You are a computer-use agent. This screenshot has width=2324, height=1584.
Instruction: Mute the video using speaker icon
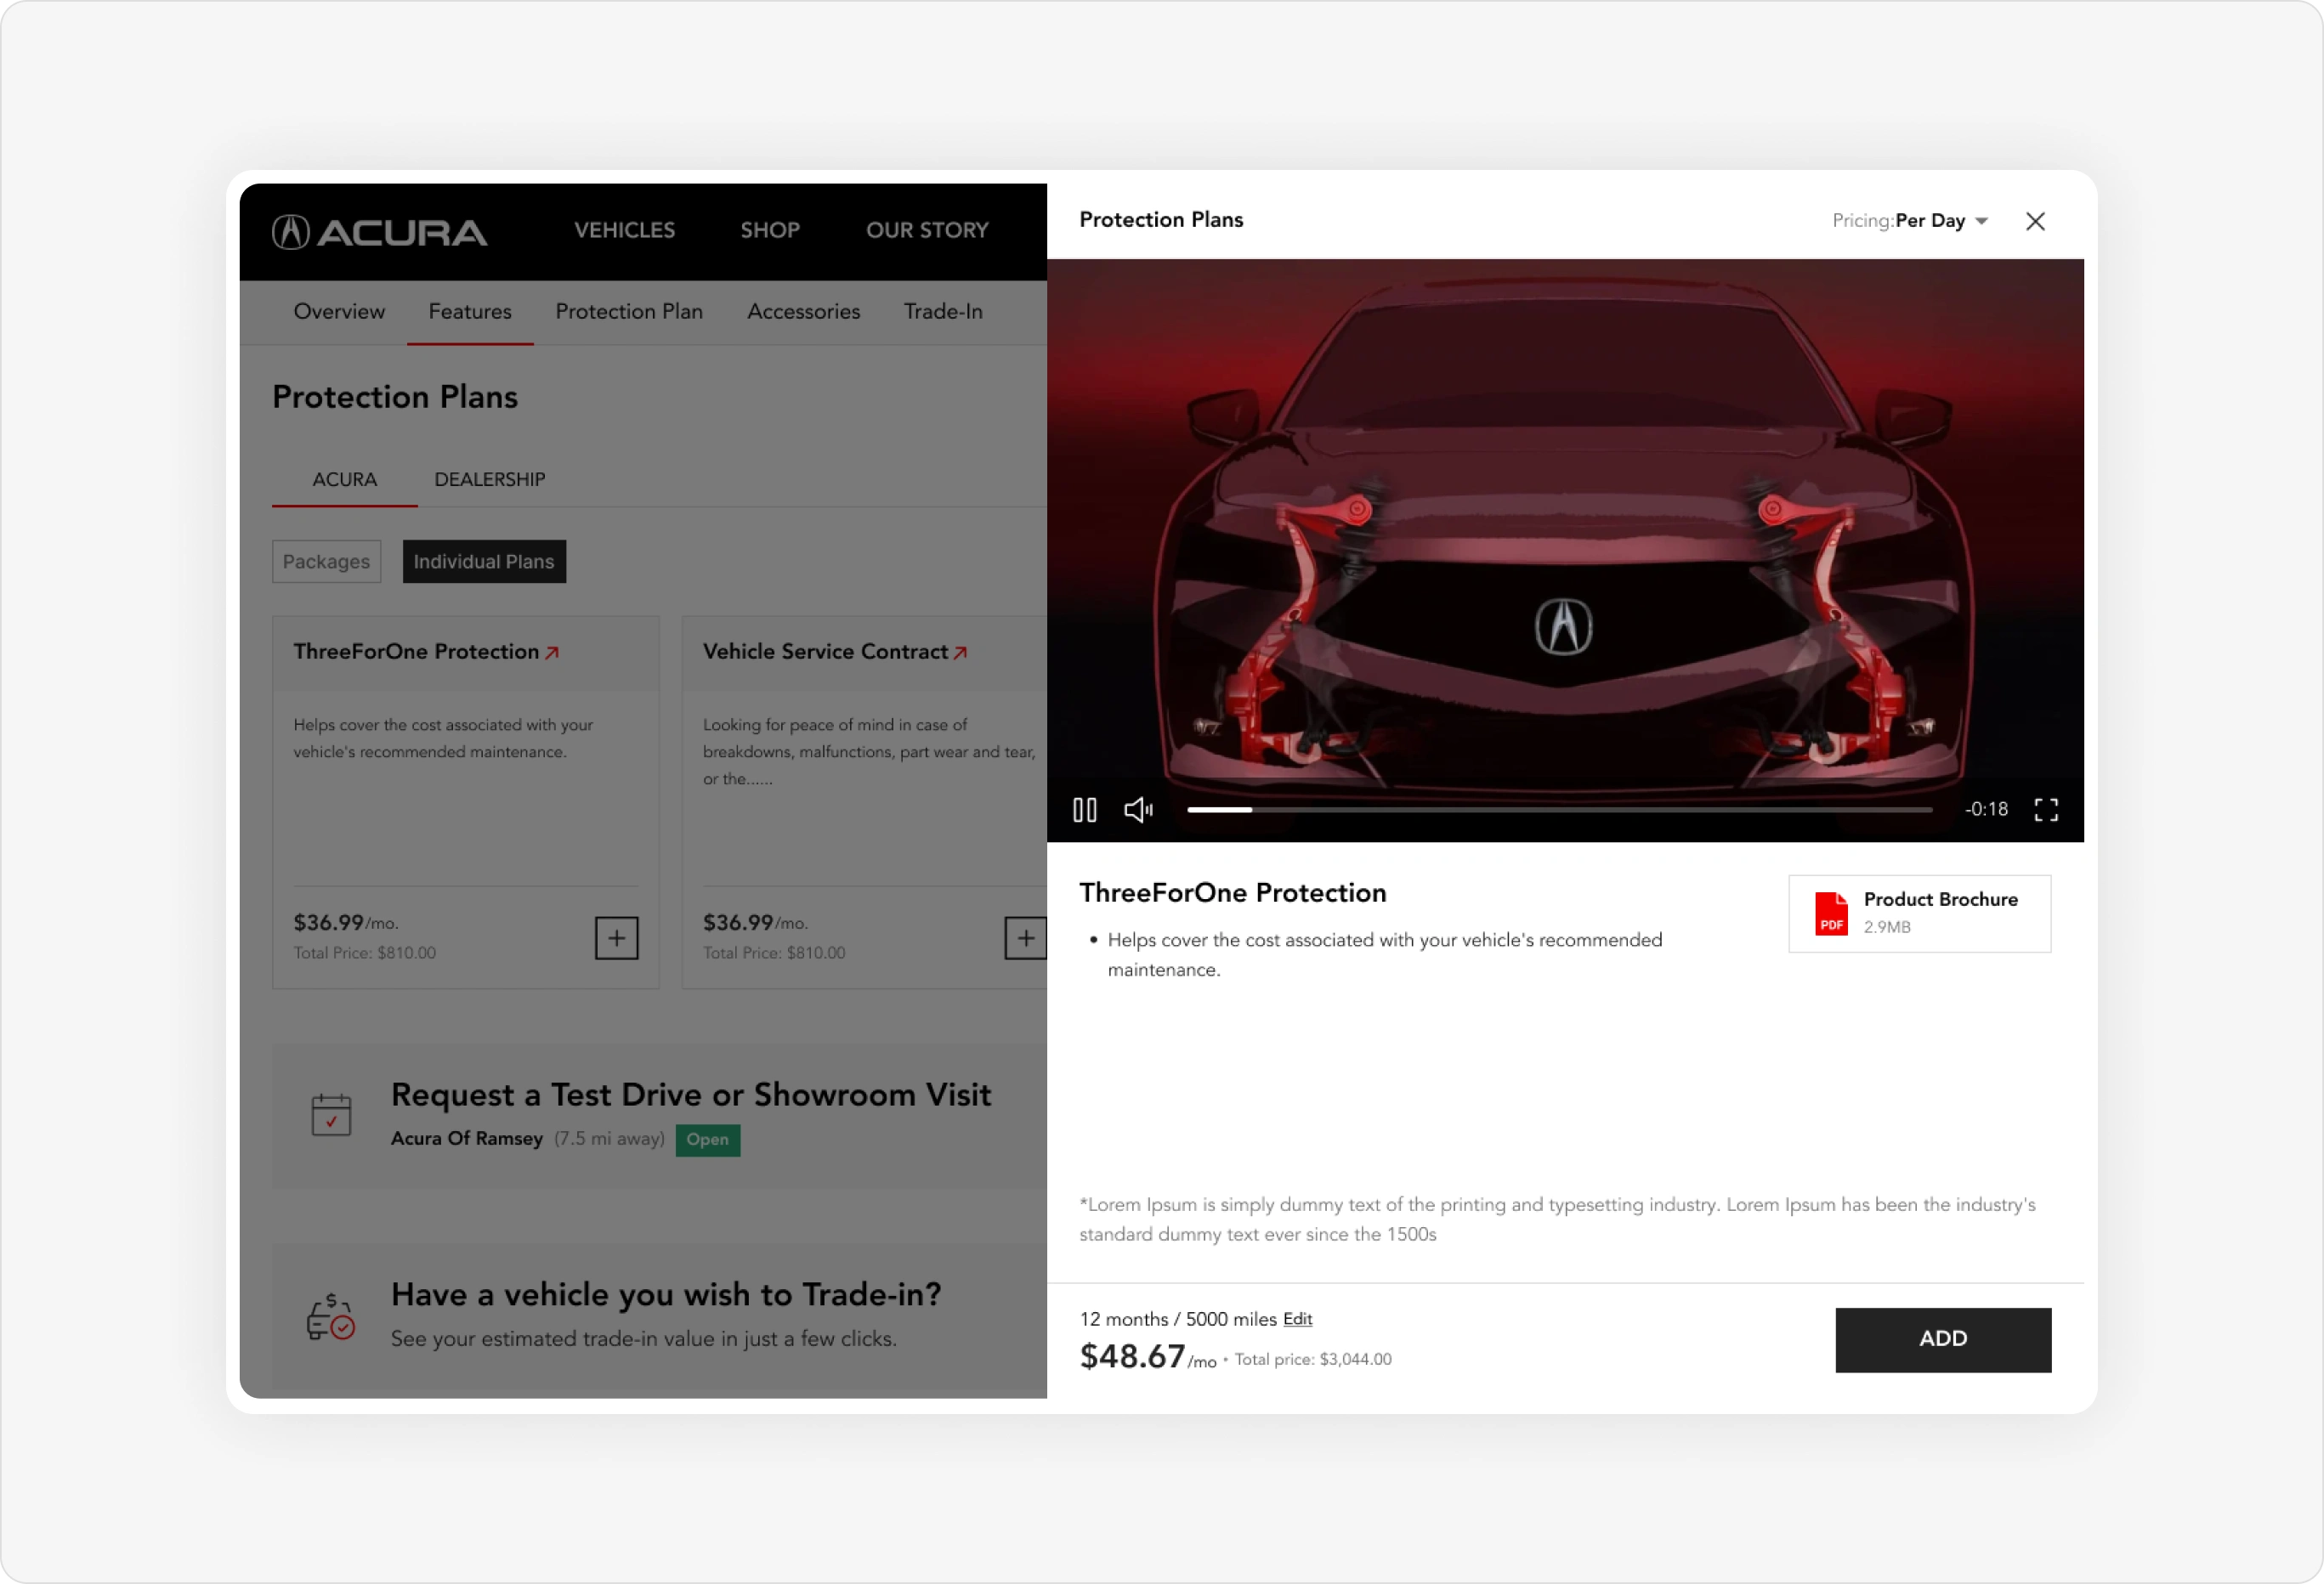pos(1139,810)
